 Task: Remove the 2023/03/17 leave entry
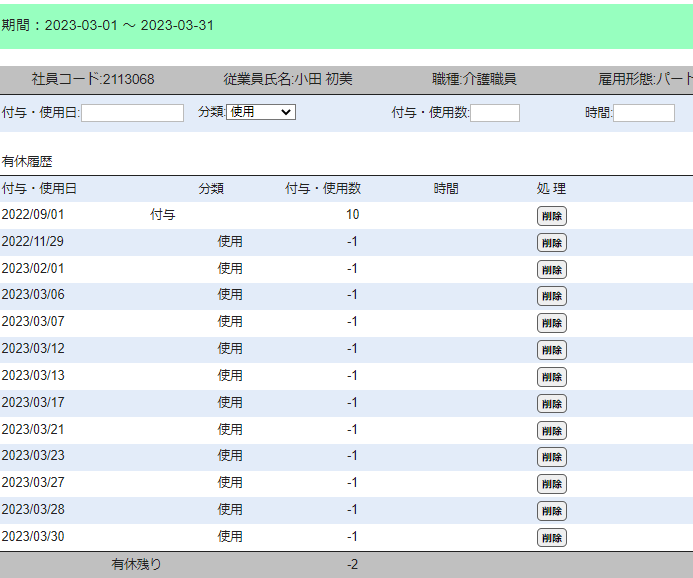[x=551, y=403]
